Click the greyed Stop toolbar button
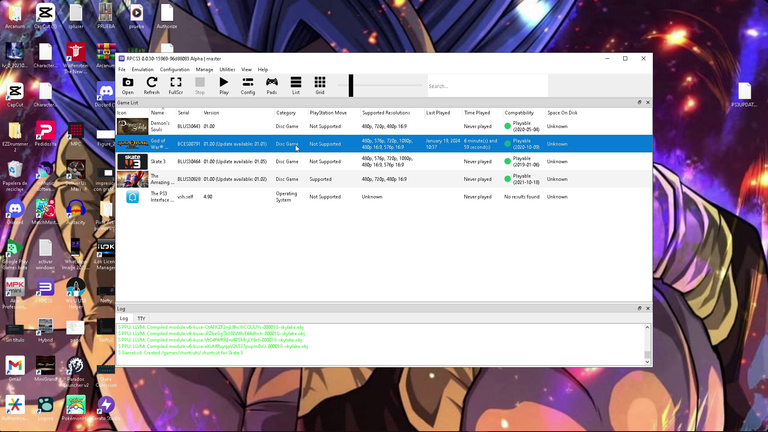Screen dimensions: 768x432 [200, 85]
